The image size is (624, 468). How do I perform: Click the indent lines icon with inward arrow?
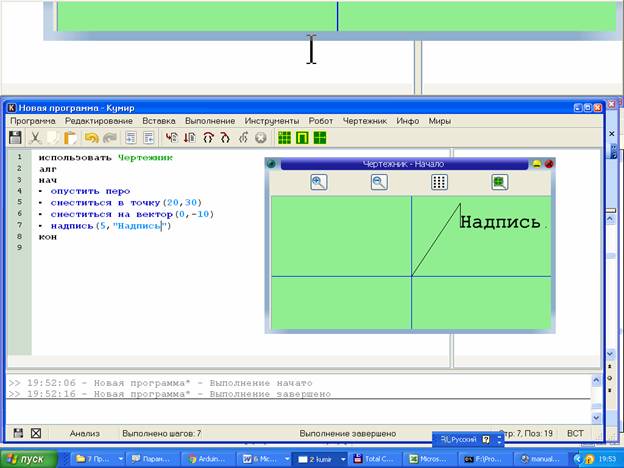[131, 138]
